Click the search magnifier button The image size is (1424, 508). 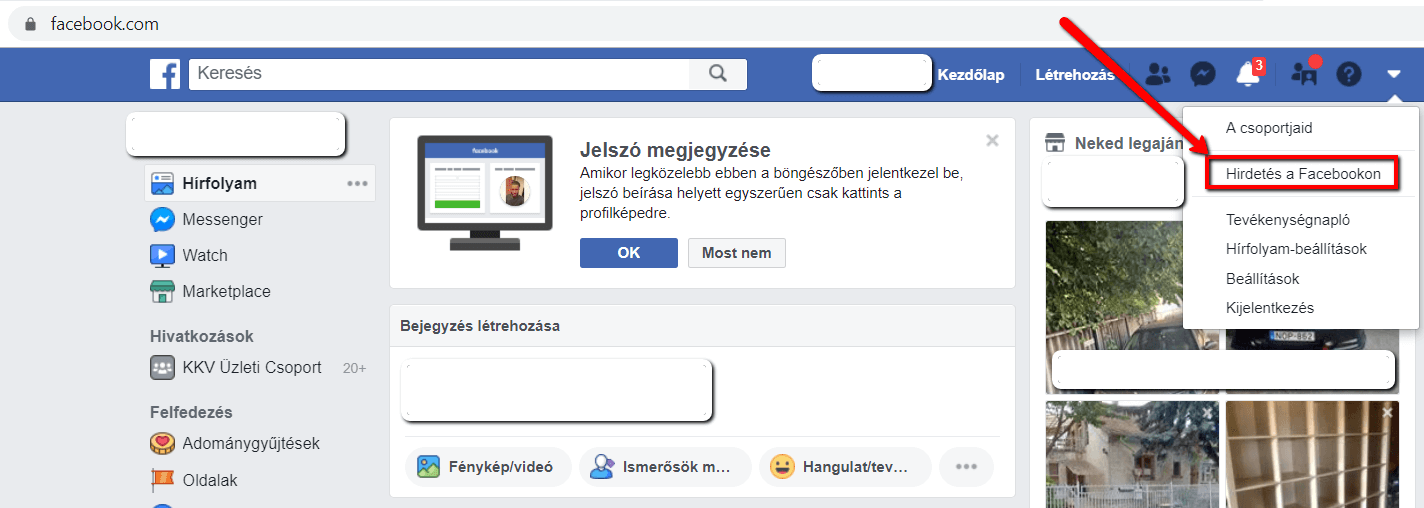(x=718, y=74)
